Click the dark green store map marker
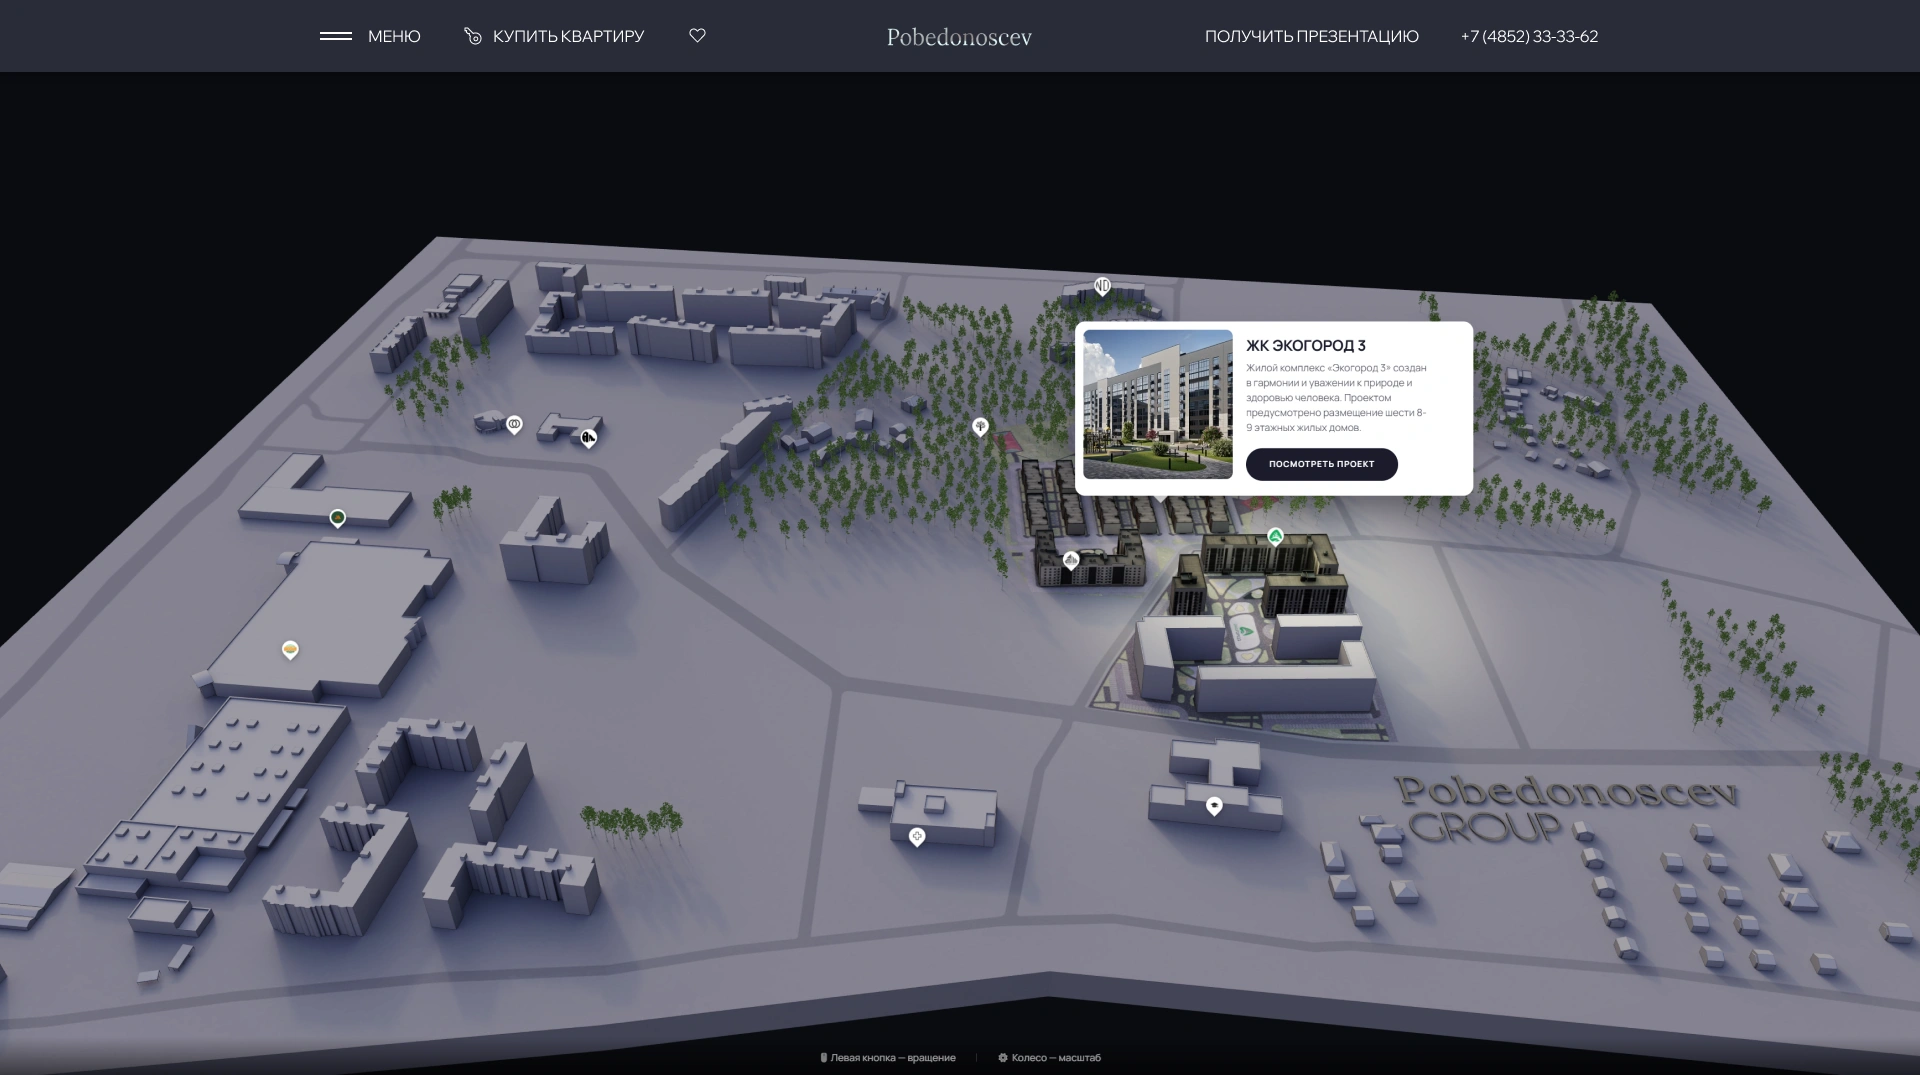Screen dimensions: 1920x1075 (338, 518)
